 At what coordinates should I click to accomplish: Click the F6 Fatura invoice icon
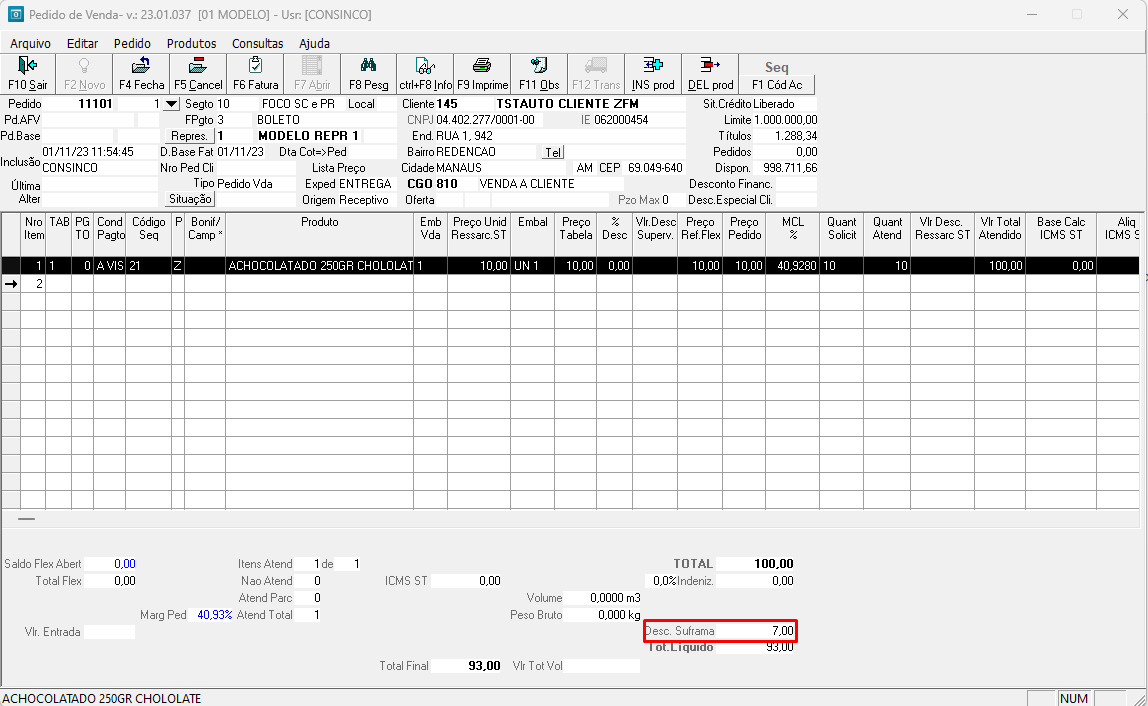coord(255,74)
